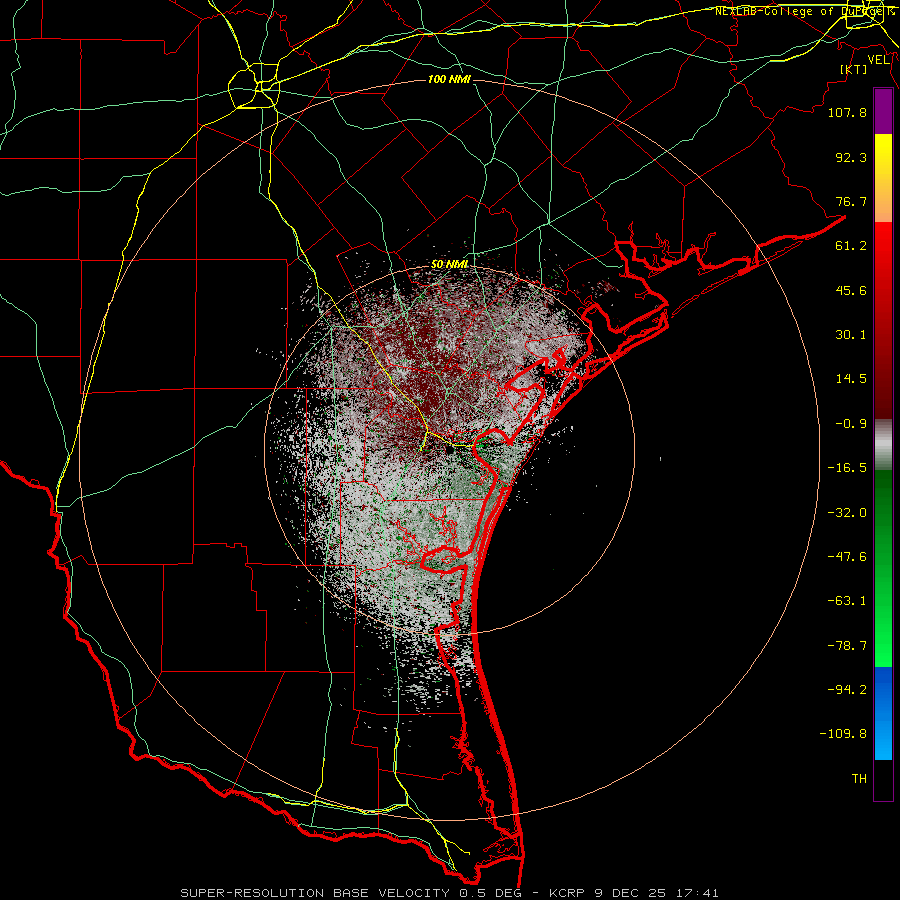Viewport: 900px width, 900px height.
Task: Click the VEL legend title
Action: (879, 59)
